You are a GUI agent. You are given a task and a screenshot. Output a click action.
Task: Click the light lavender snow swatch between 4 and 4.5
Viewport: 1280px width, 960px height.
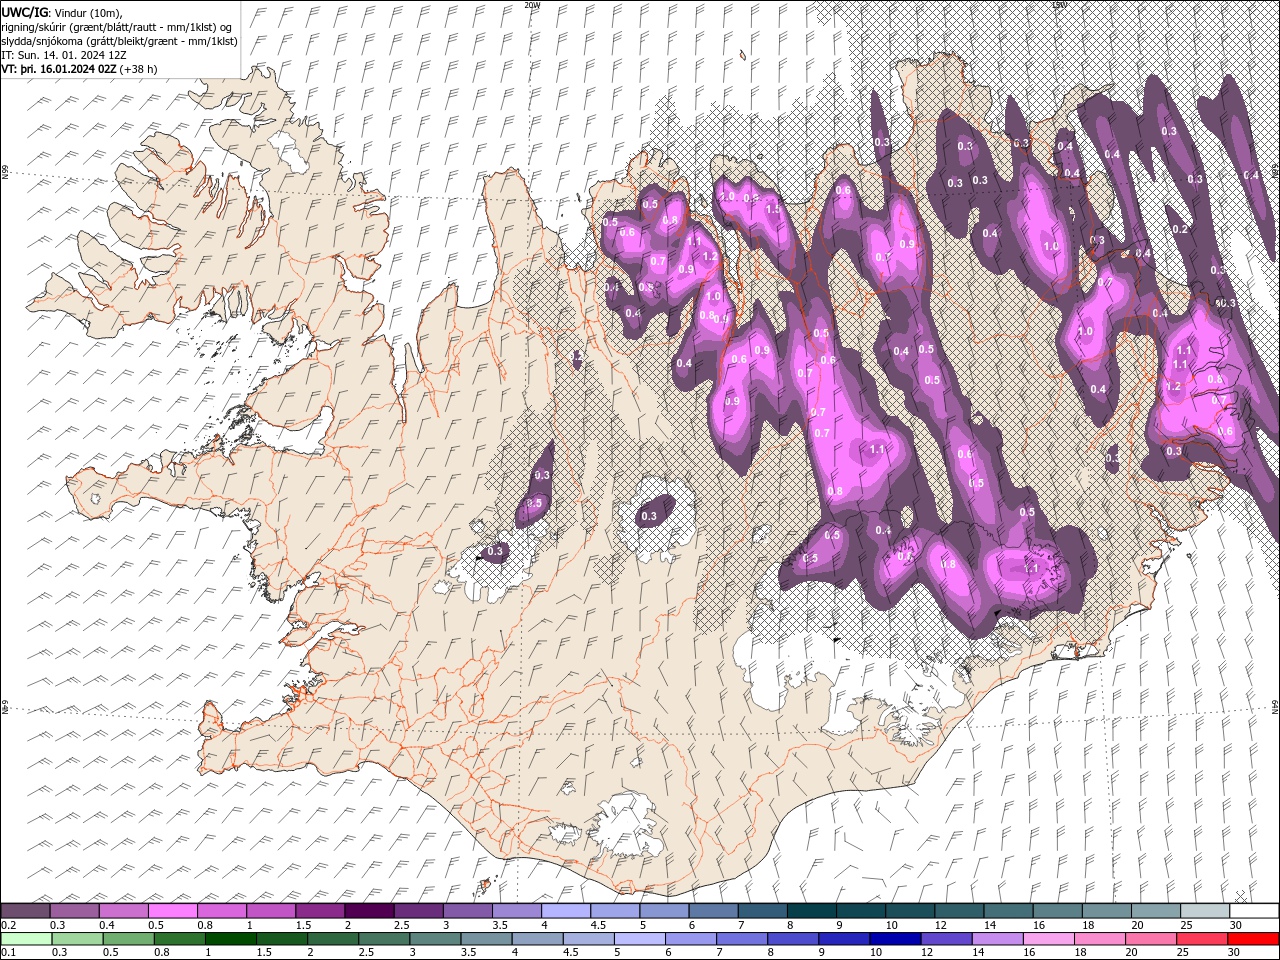[x=565, y=910]
